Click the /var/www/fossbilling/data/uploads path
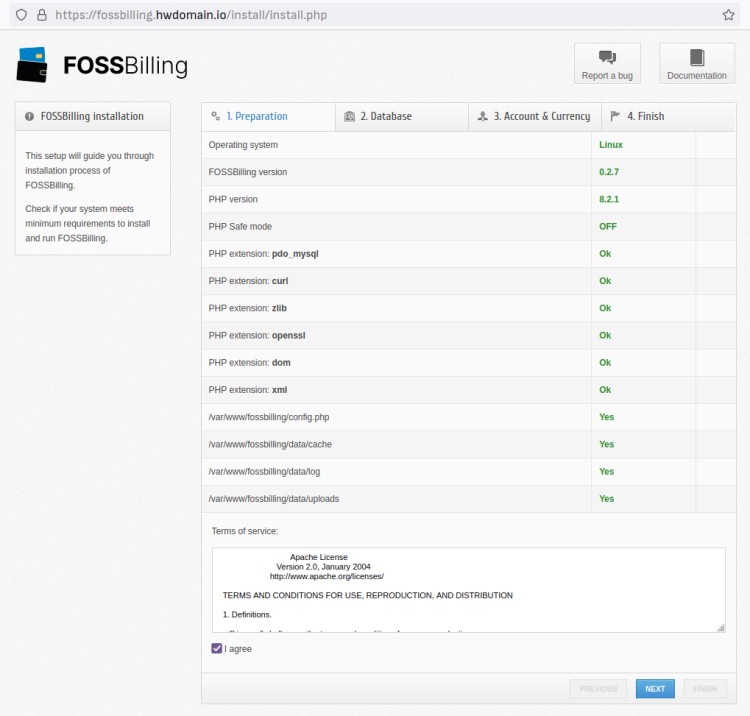The height and width of the screenshot is (716, 750). tap(274, 499)
